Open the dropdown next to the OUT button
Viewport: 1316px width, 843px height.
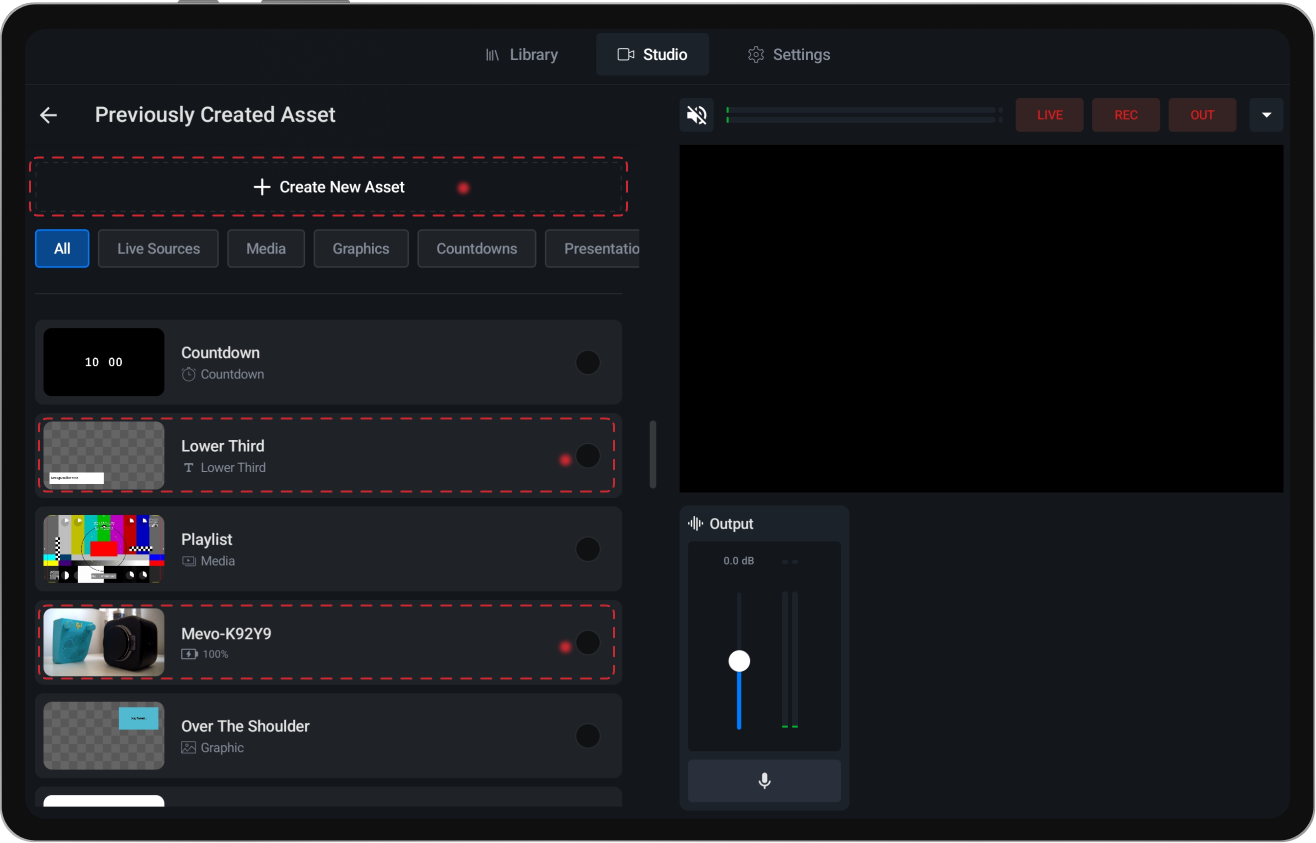pyautogui.click(x=1266, y=114)
